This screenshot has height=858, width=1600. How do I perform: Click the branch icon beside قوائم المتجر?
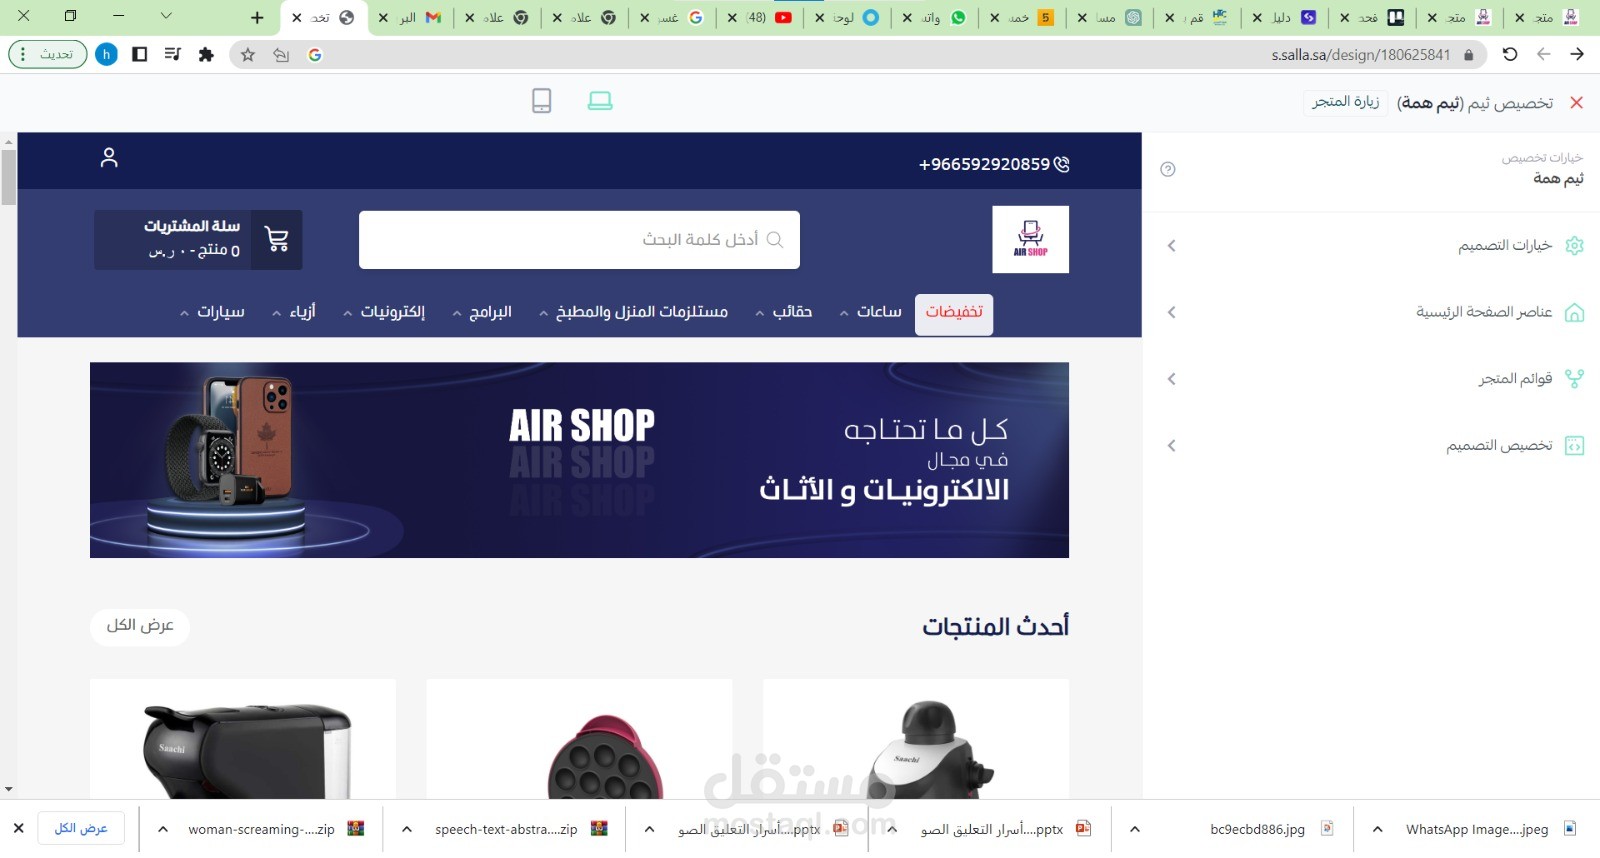pos(1574,379)
